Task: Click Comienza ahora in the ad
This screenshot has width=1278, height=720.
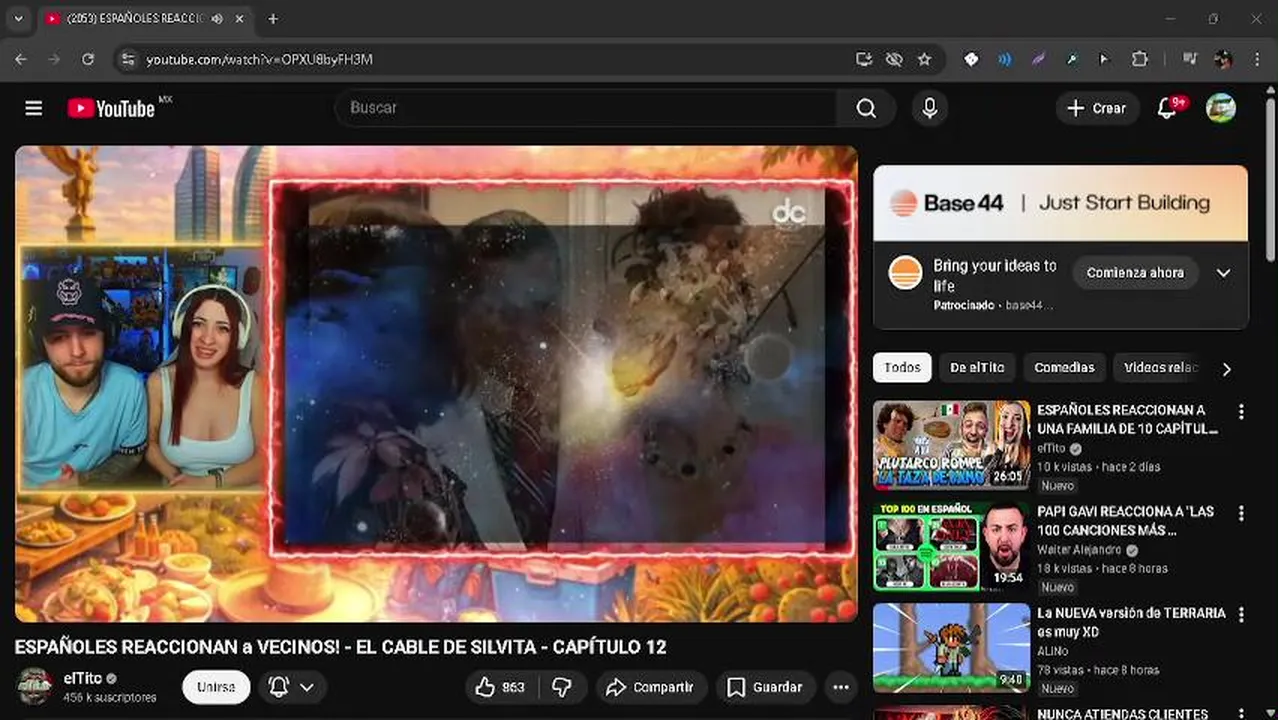Action: click(1135, 273)
